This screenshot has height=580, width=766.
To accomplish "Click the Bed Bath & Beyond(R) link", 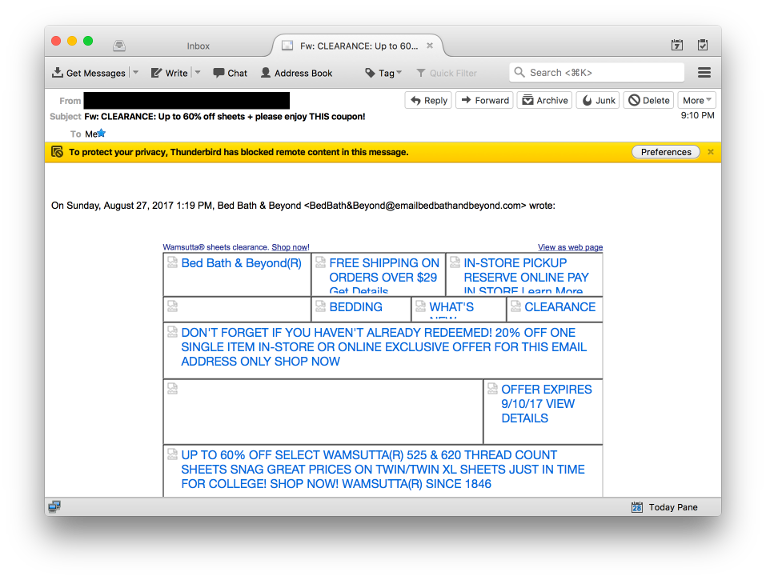I will tap(241, 263).
